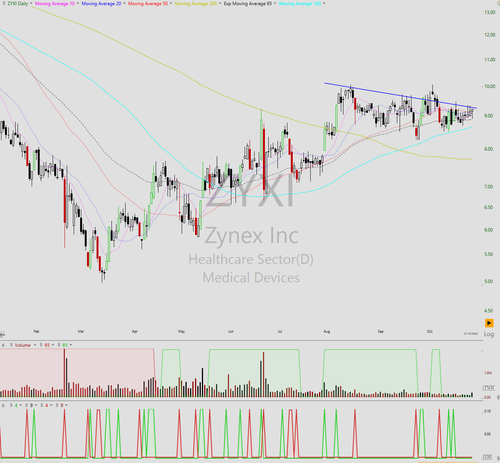Select the Moving Average 20 label
Image resolution: width=500 pixels, height=463 pixels.
click(x=101, y=3)
